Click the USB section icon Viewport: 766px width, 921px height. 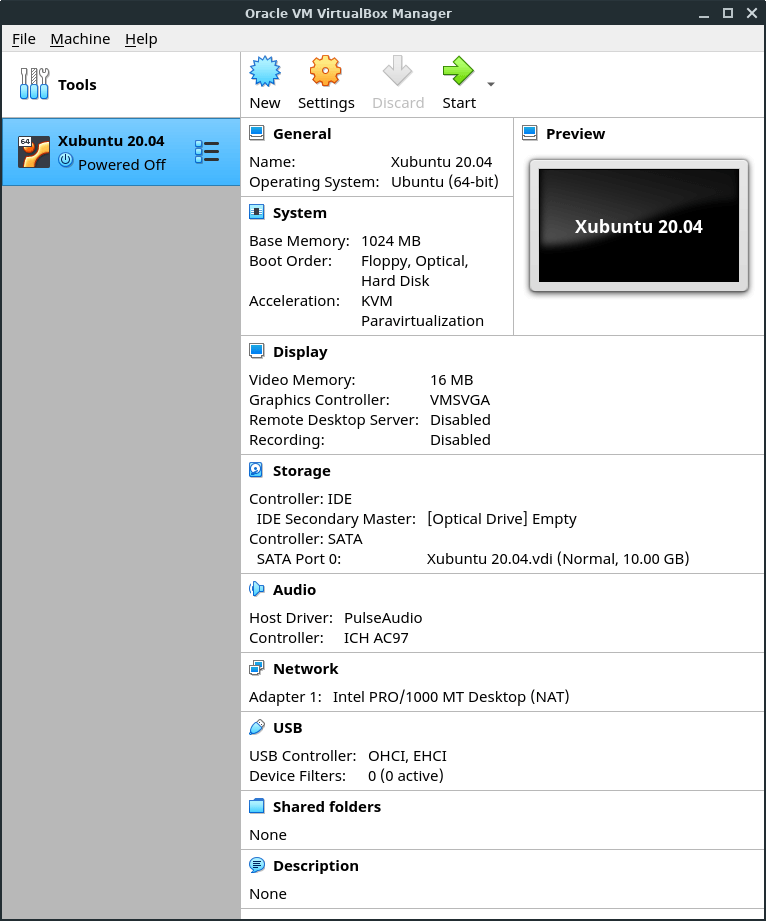pos(257,728)
